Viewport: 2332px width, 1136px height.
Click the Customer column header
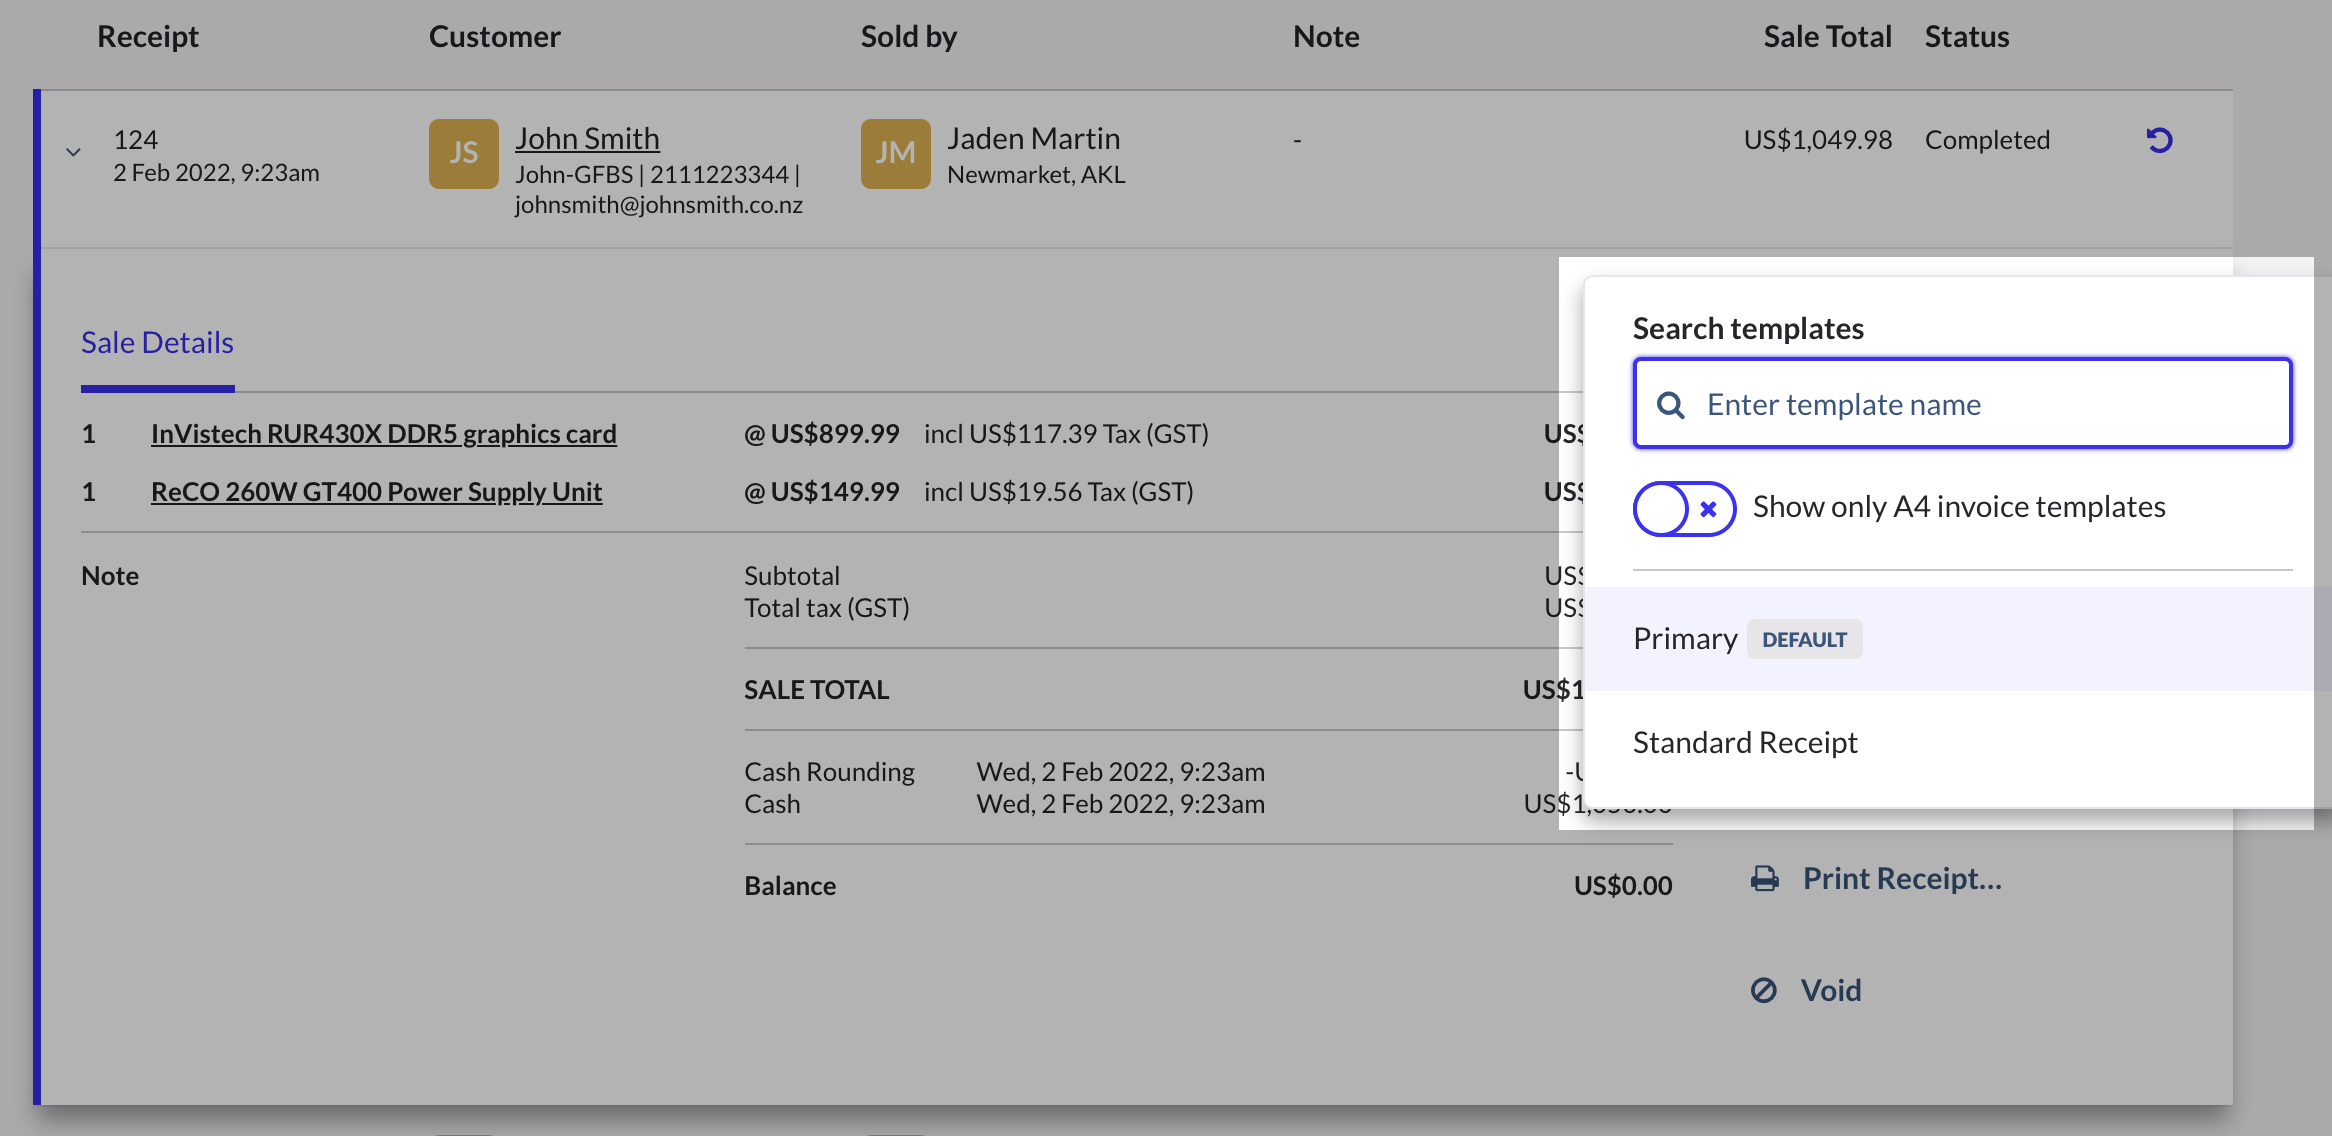click(494, 37)
